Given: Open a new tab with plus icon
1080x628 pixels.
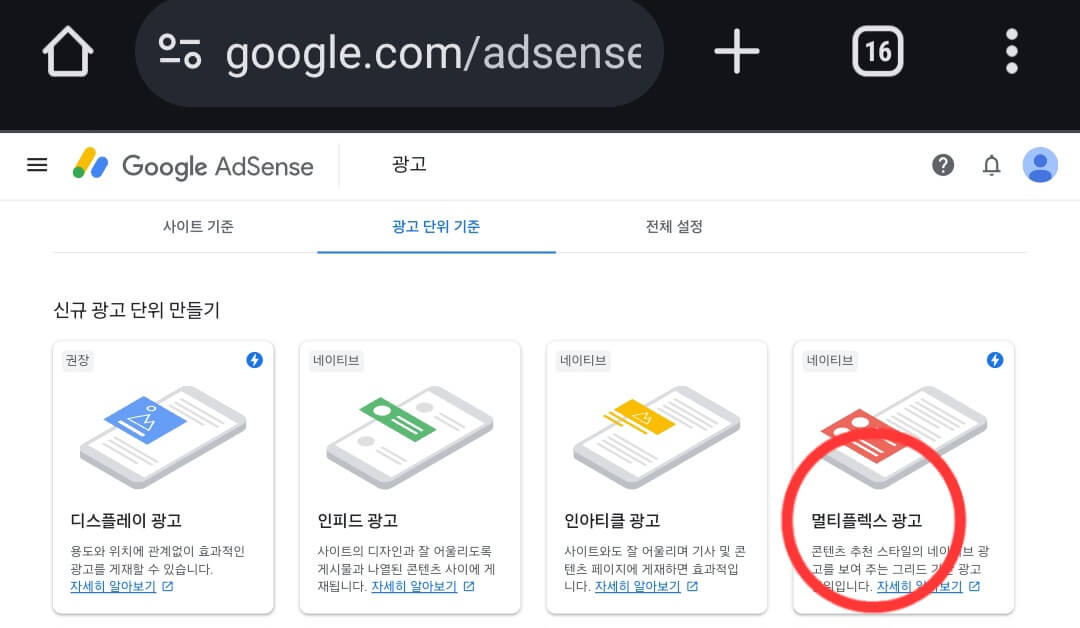Looking at the screenshot, I should tap(736, 51).
